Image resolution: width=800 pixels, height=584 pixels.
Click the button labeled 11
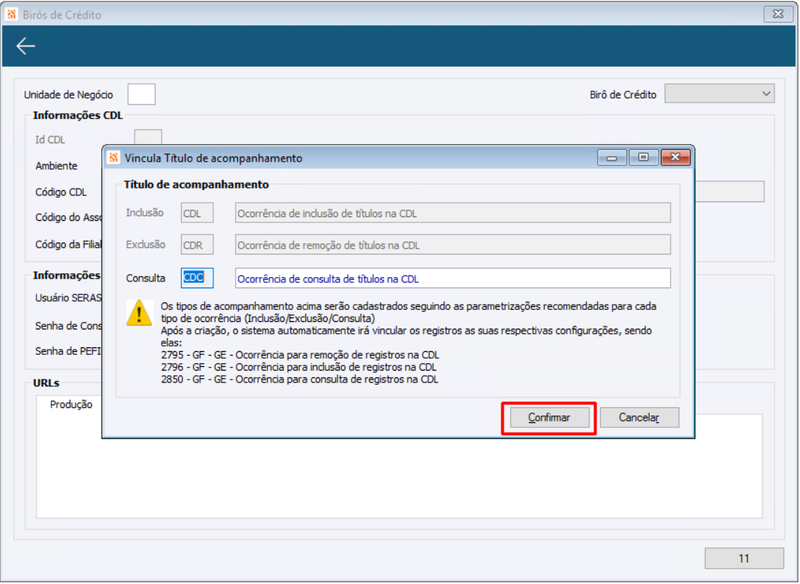(x=744, y=558)
